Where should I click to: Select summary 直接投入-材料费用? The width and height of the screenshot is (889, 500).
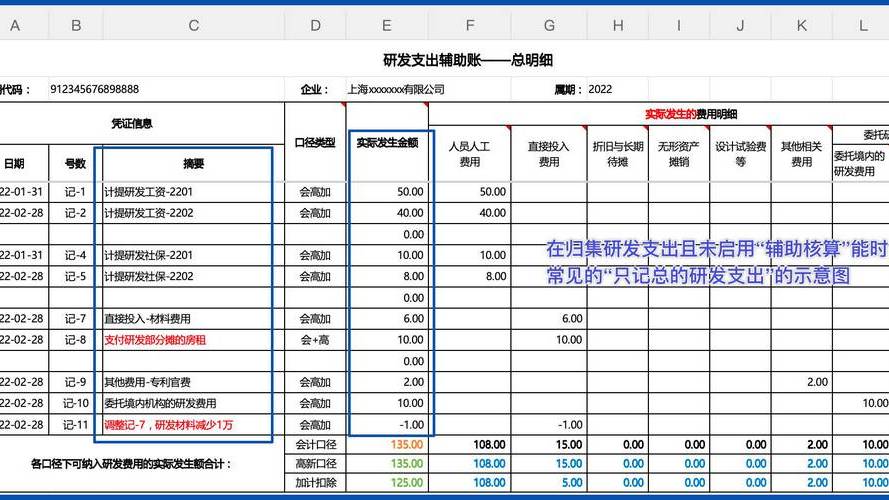tap(147, 319)
